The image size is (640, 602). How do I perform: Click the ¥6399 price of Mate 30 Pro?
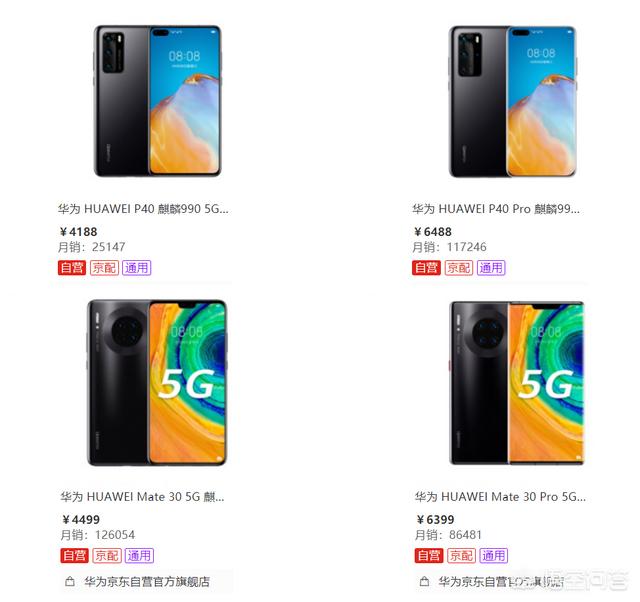pyautogui.click(x=436, y=520)
